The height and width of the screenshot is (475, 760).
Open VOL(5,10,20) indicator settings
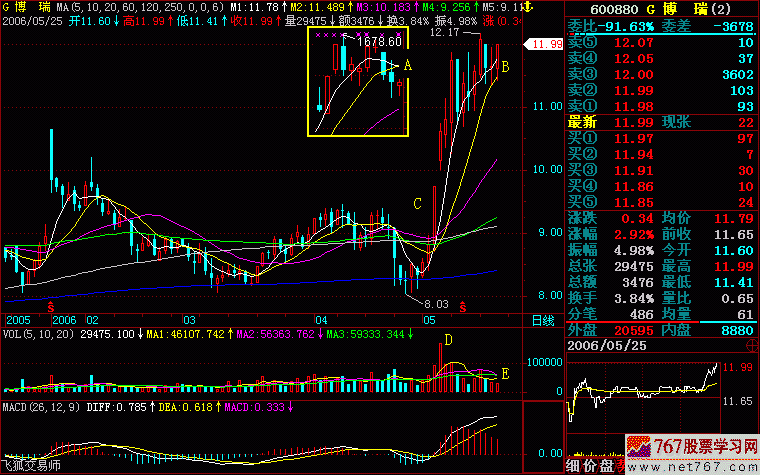click(x=38, y=333)
